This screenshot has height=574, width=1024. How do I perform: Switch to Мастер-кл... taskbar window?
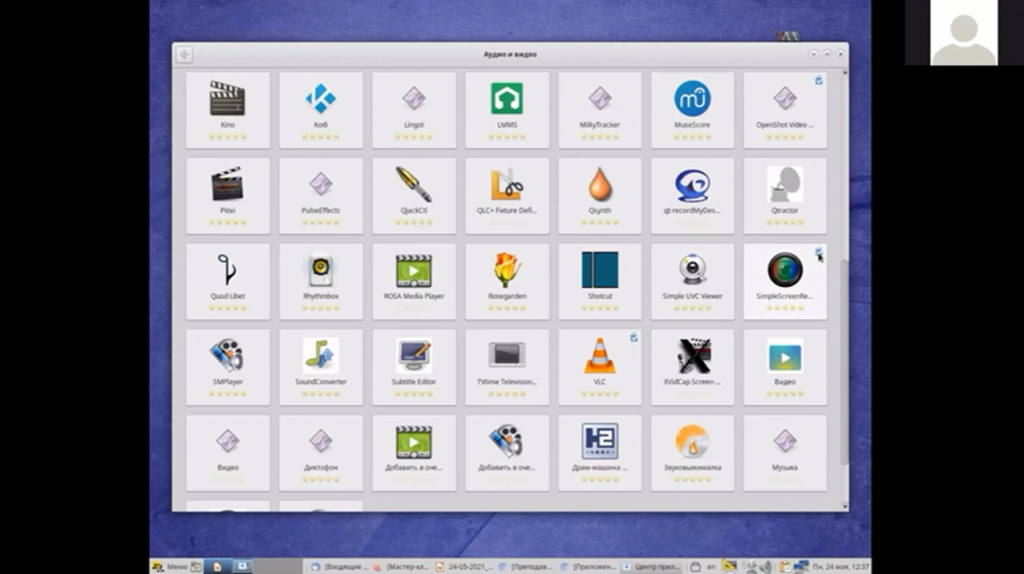pos(402,566)
